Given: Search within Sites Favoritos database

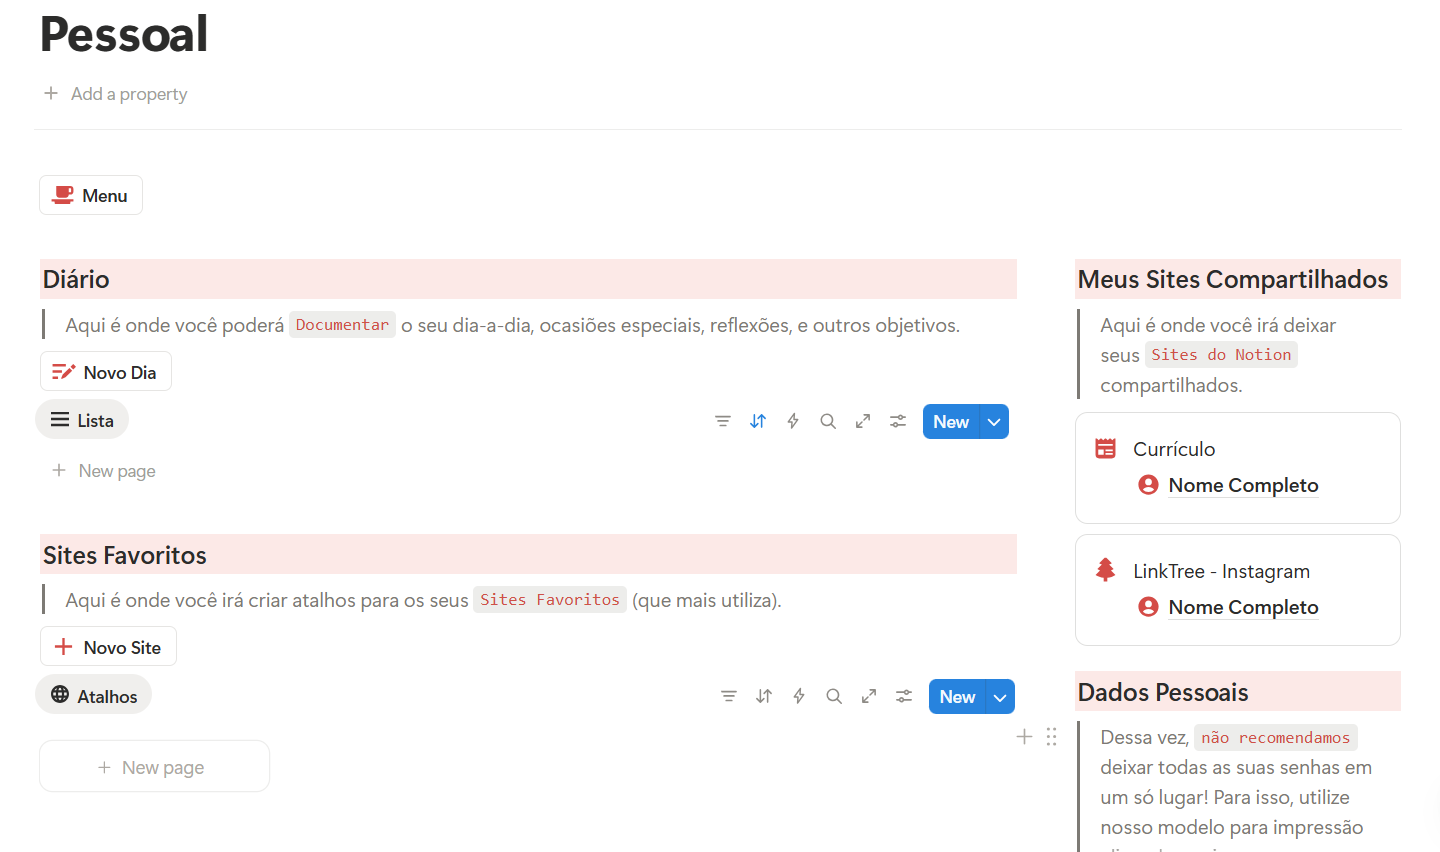Looking at the screenshot, I should click(x=834, y=696).
